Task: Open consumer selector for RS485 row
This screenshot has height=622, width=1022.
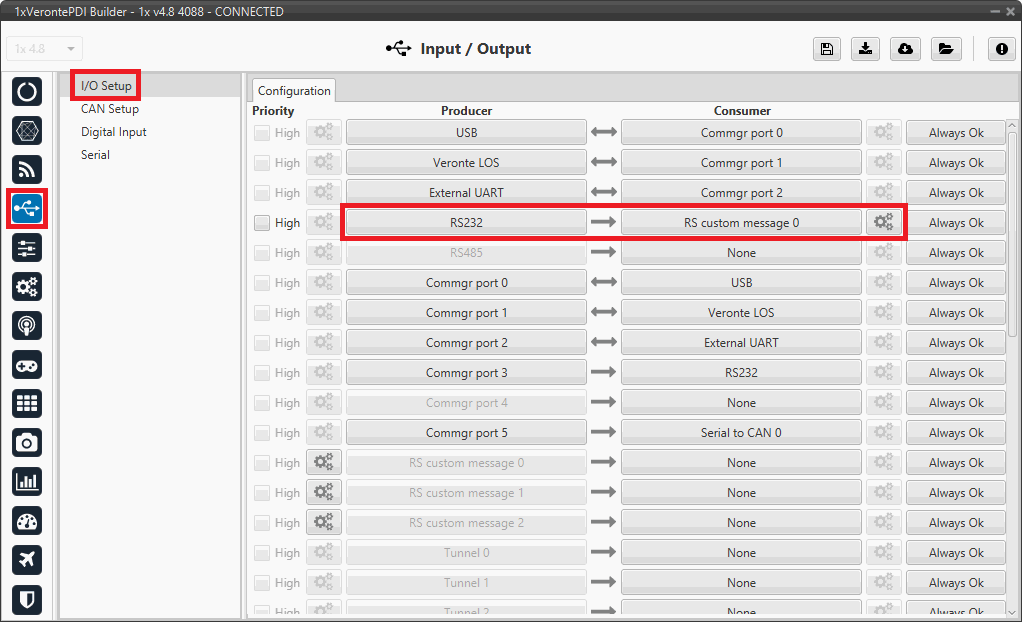Action: click(x=741, y=252)
